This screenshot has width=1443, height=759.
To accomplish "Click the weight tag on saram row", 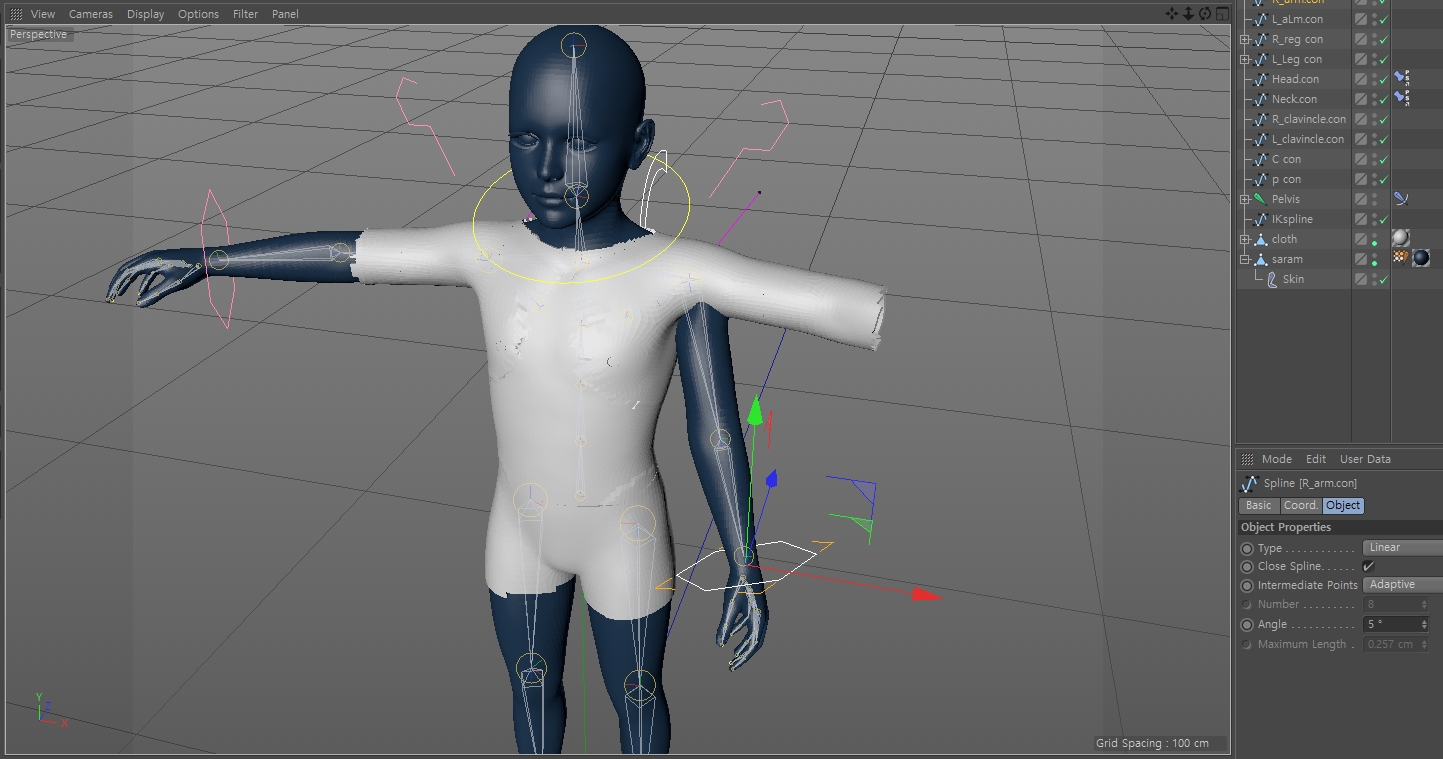I will [x=1400, y=258].
